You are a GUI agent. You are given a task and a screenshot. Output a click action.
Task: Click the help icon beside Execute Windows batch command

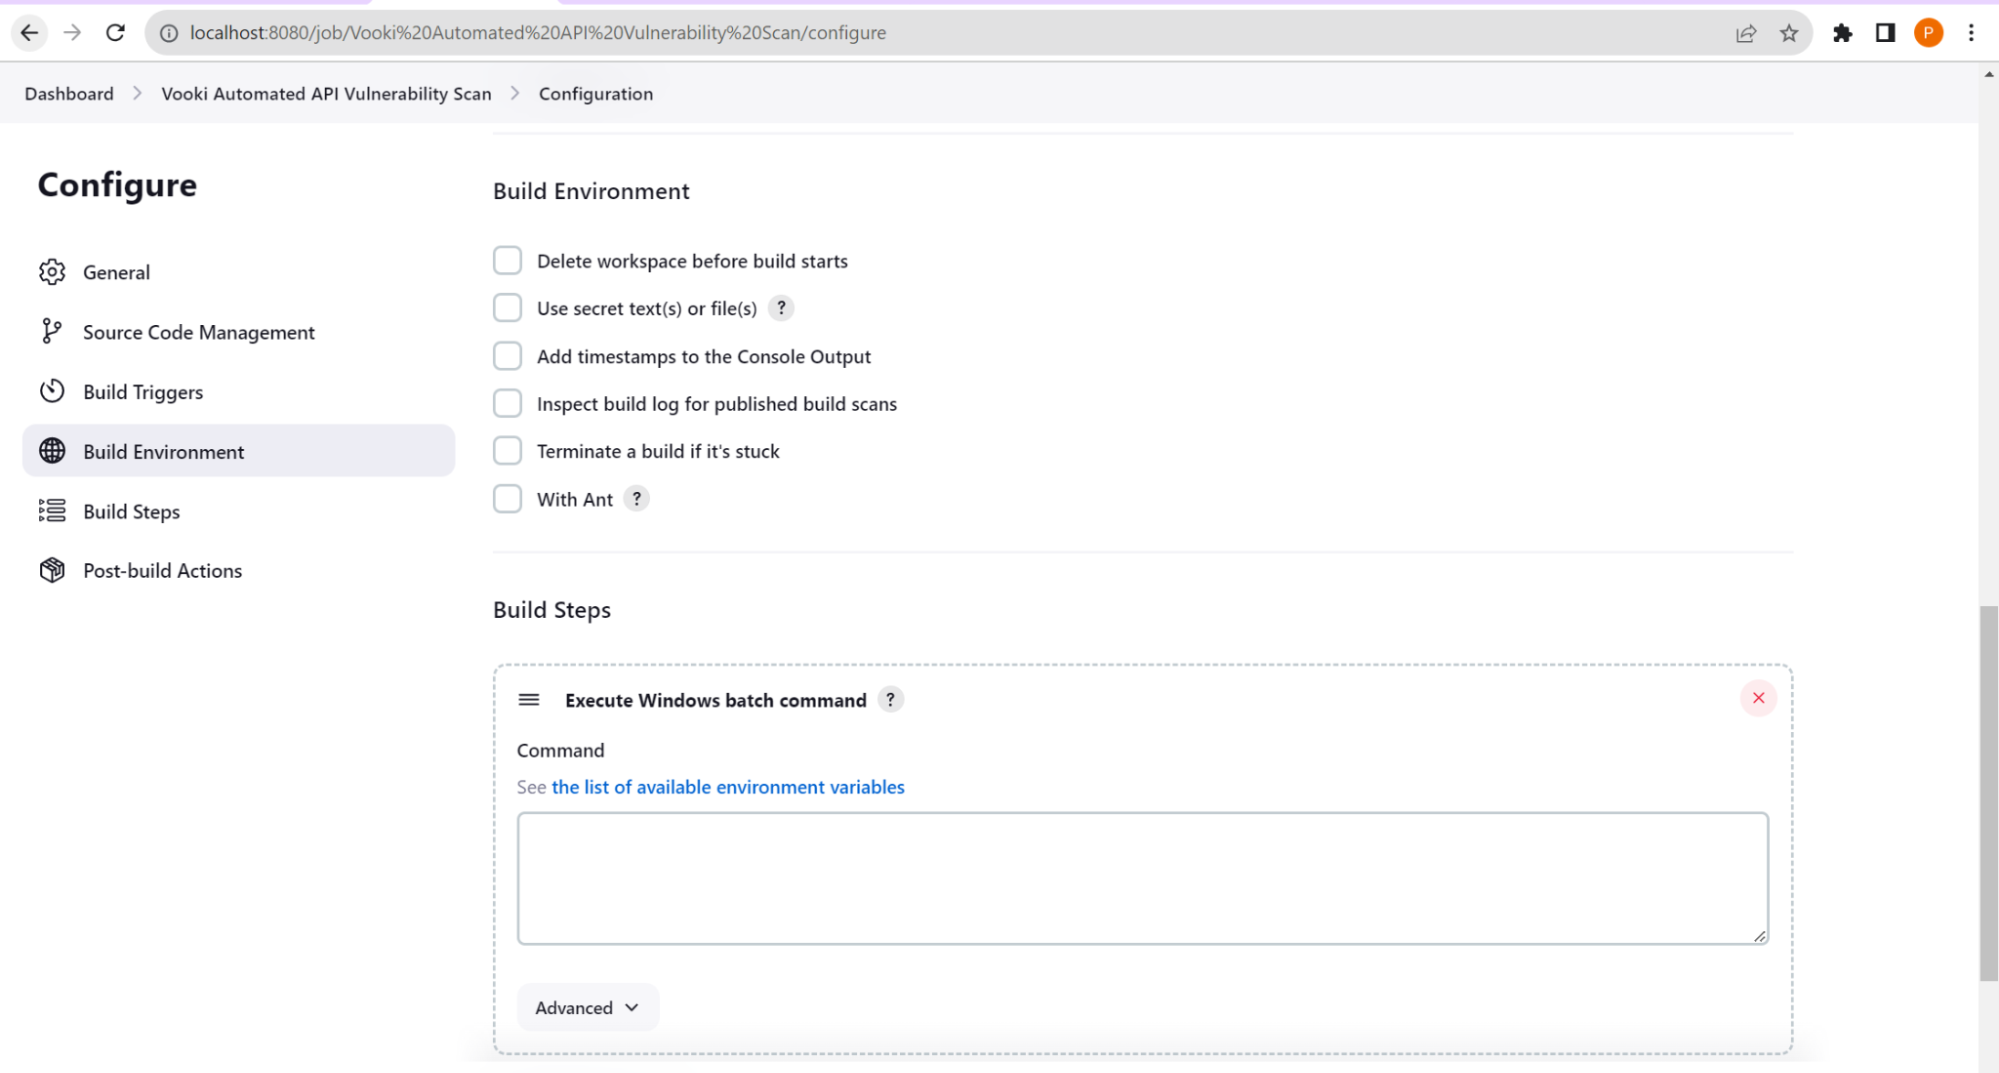(890, 700)
